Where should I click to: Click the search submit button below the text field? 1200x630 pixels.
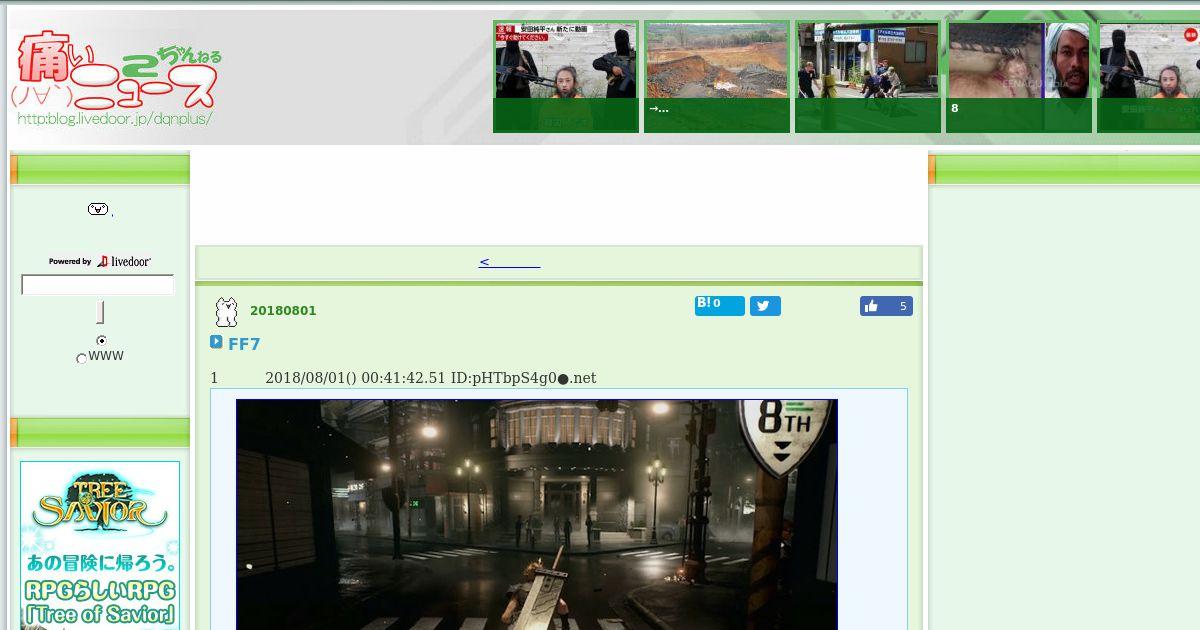pos(100,312)
